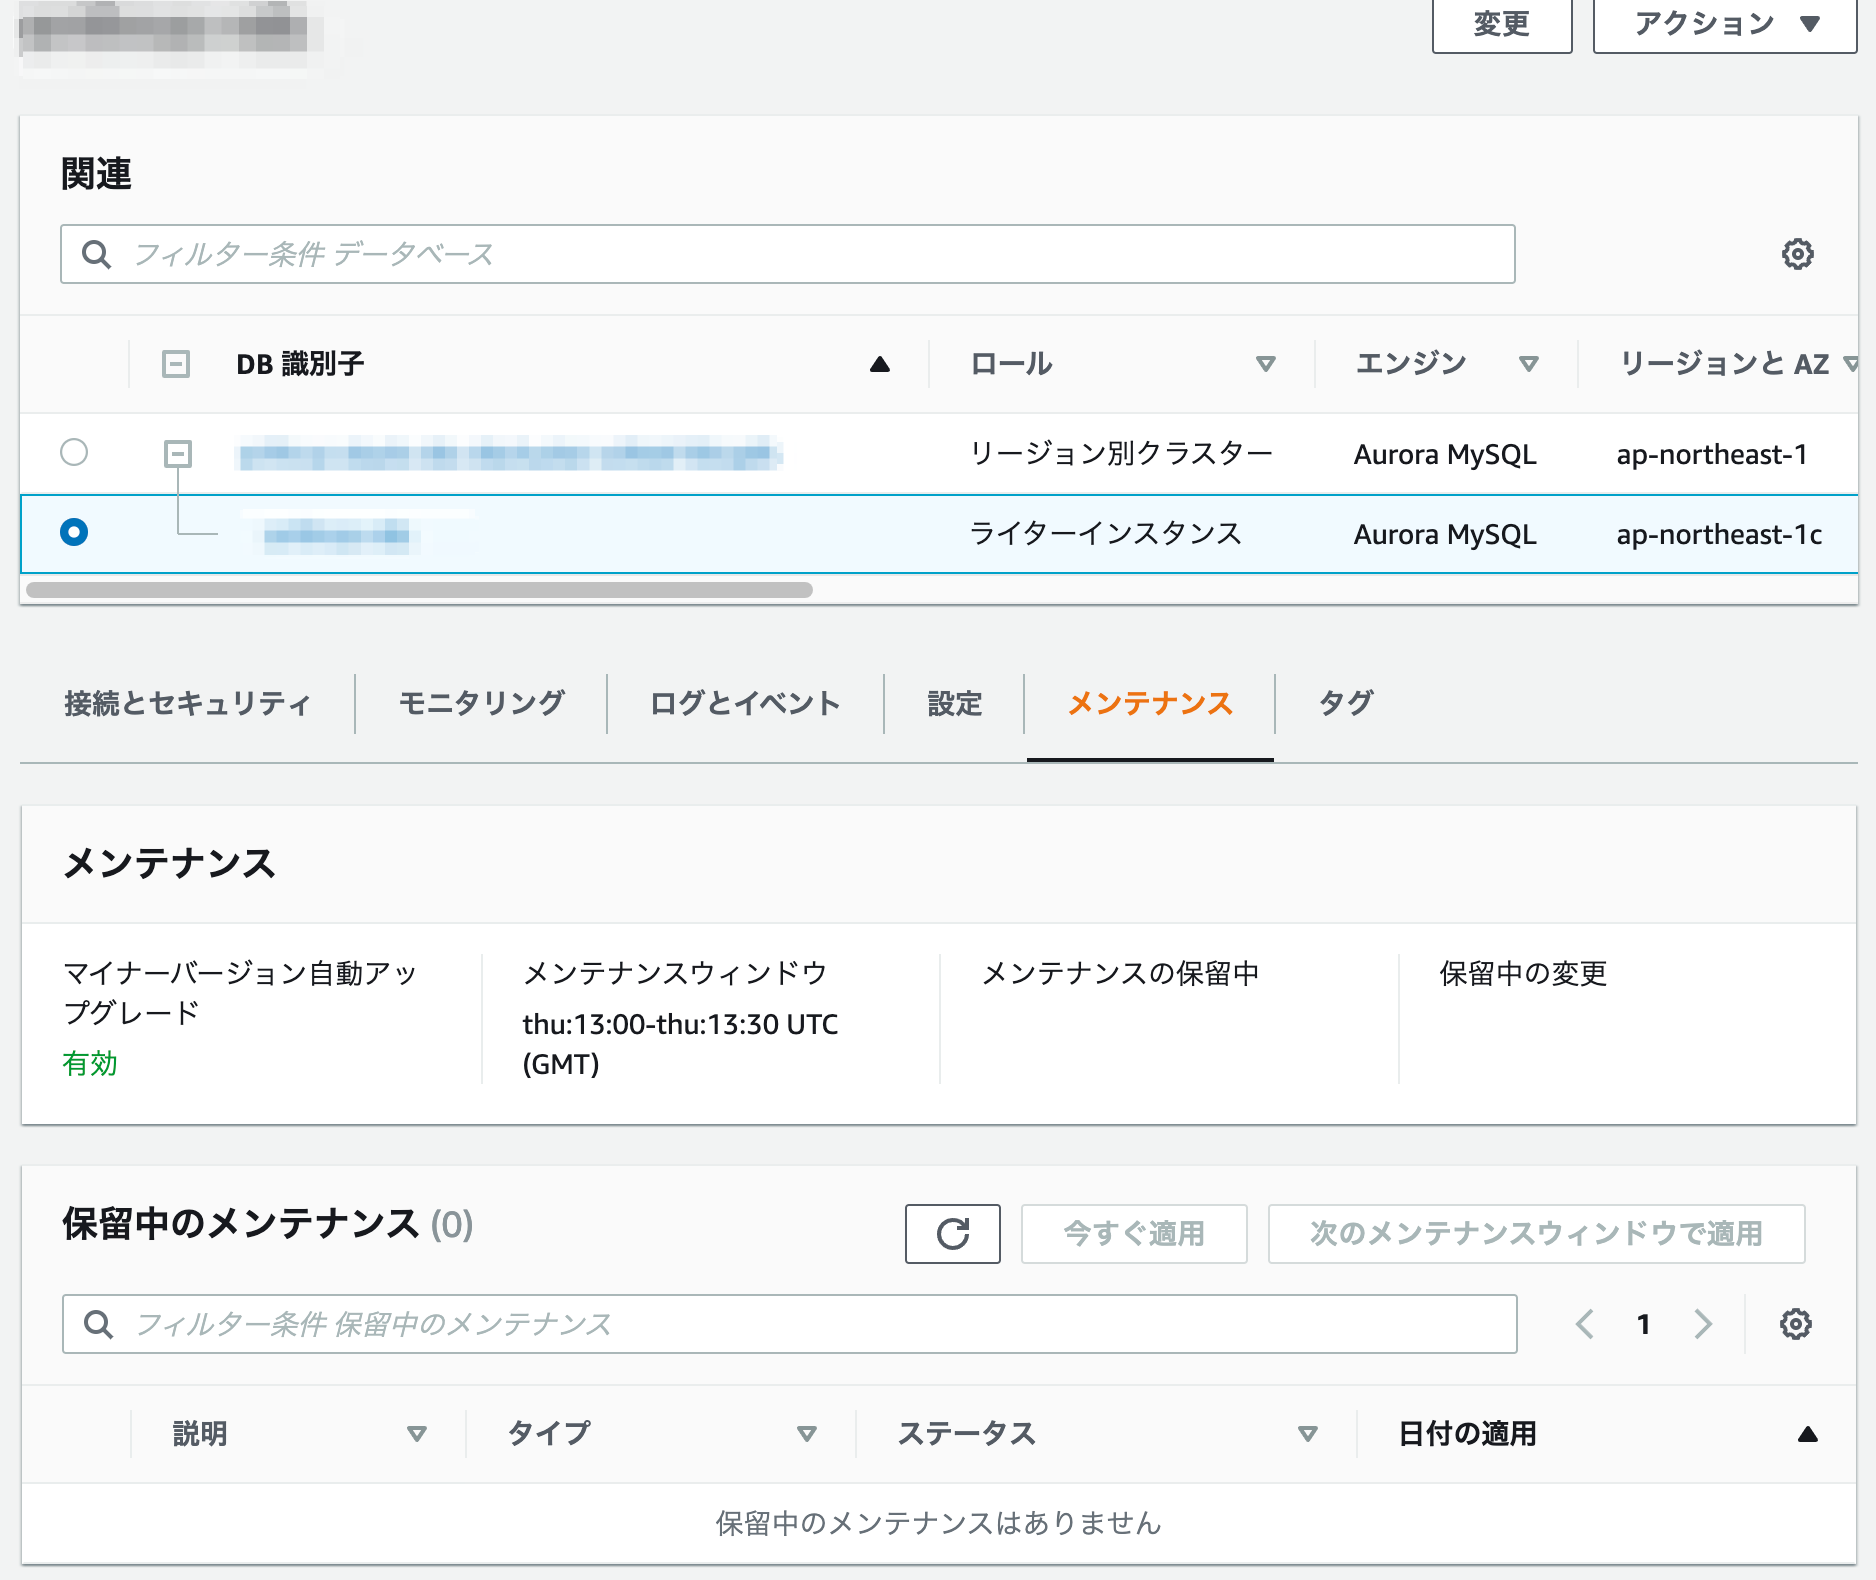The height and width of the screenshot is (1580, 1876).
Task: Open related databases table settings gear
Action: [1797, 254]
